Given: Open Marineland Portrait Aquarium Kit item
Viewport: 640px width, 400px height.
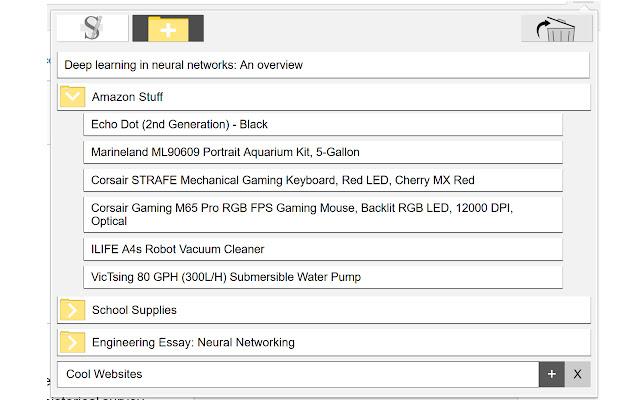Looking at the screenshot, I should pos(225,152).
